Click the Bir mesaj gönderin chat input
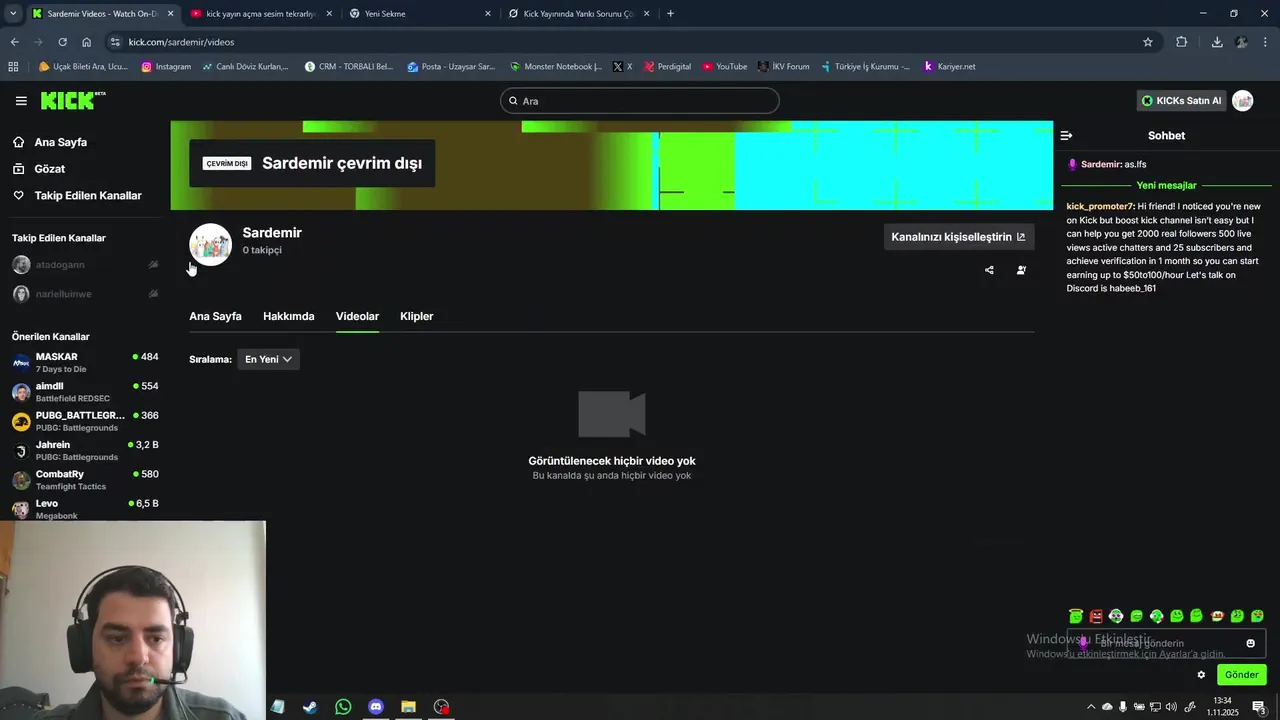This screenshot has width=1280, height=720. pos(1166,643)
